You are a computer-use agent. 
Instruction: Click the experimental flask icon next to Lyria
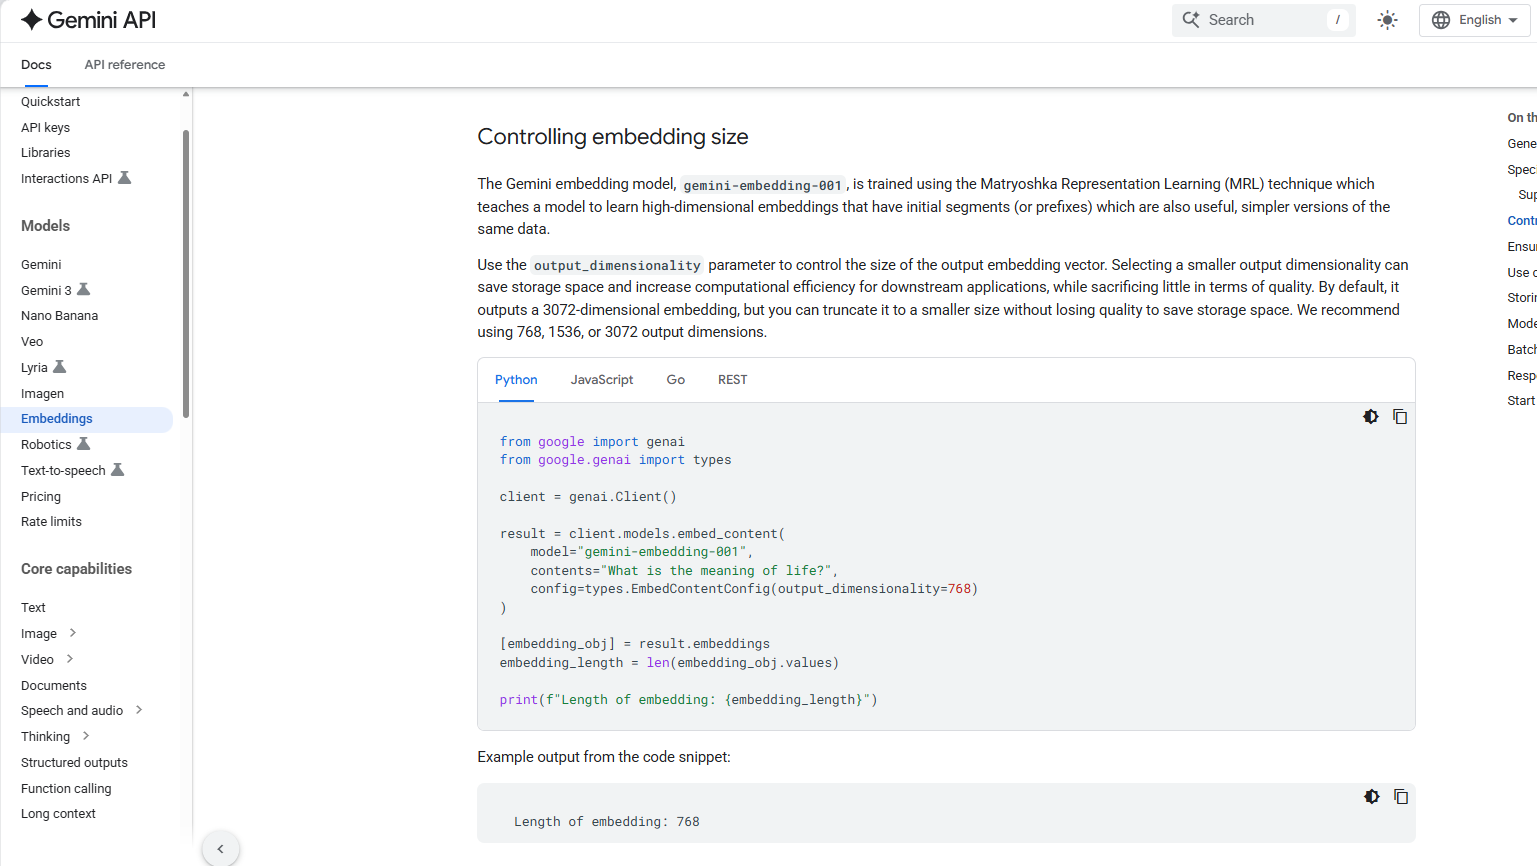click(x=60, y=367)
